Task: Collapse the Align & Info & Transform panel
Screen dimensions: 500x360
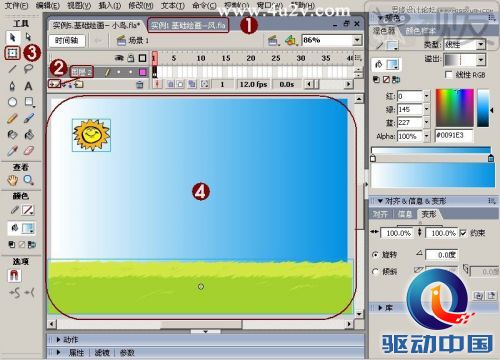Action: pyautogui.click(x=380, y=201)
